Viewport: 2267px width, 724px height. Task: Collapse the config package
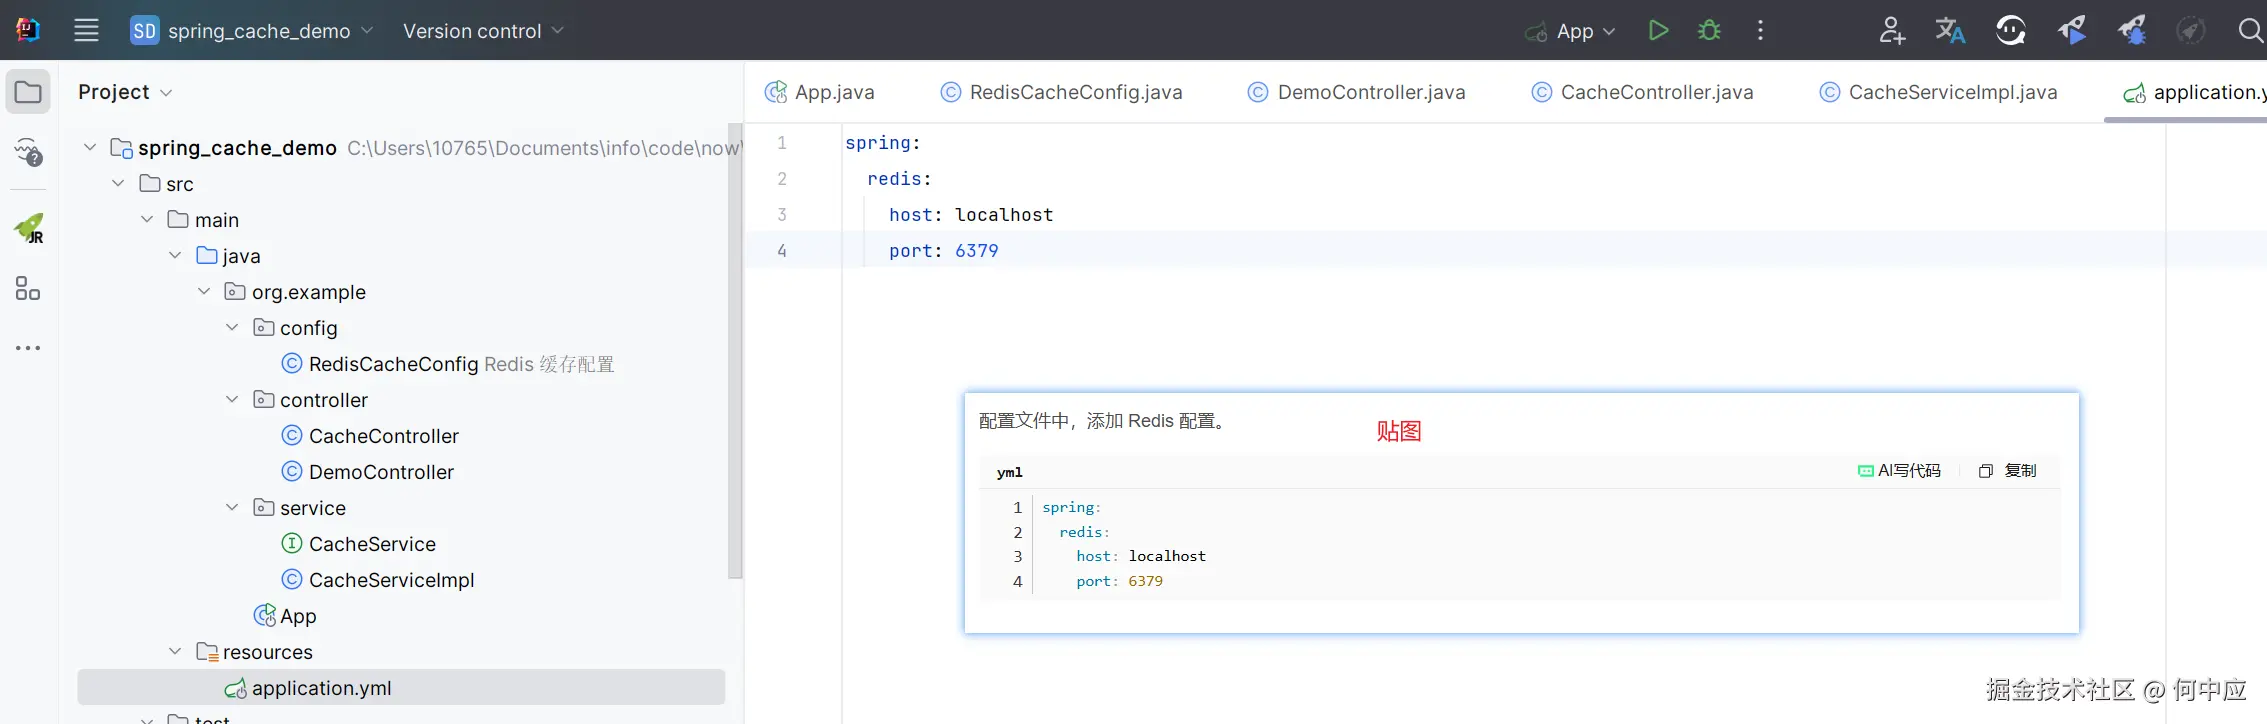[x=232, y=327]
